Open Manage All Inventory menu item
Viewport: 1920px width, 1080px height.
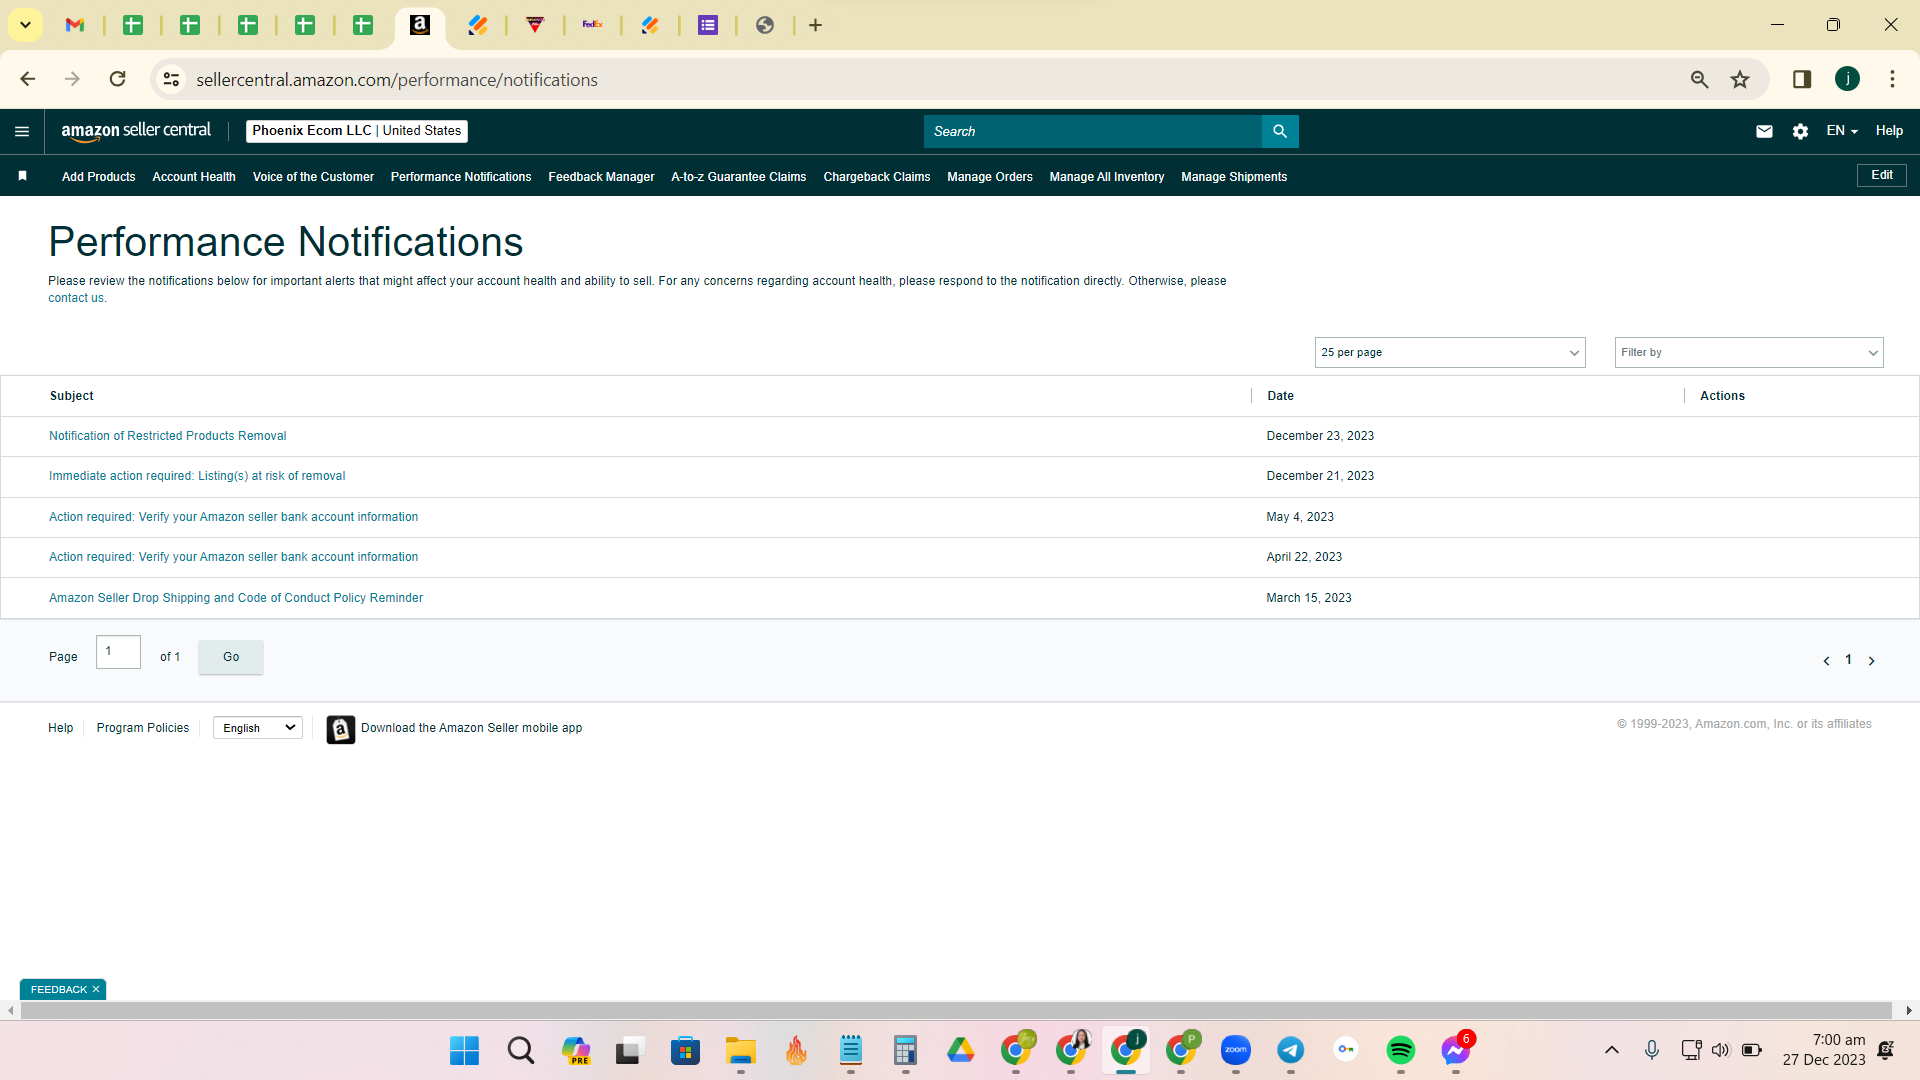[1107, 177]
